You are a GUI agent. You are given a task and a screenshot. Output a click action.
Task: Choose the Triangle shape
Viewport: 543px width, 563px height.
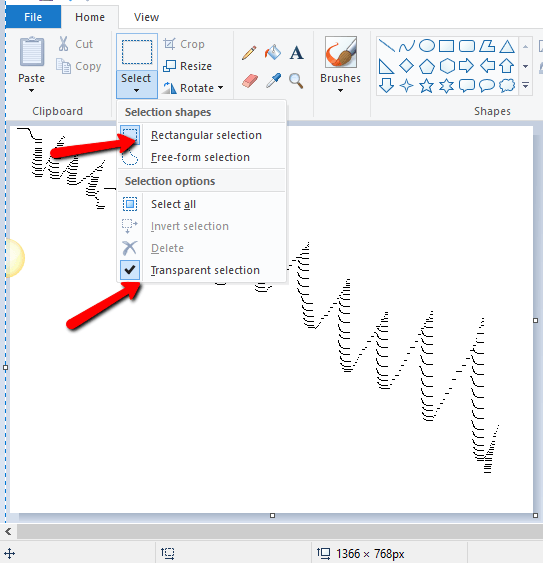point(507,46)
